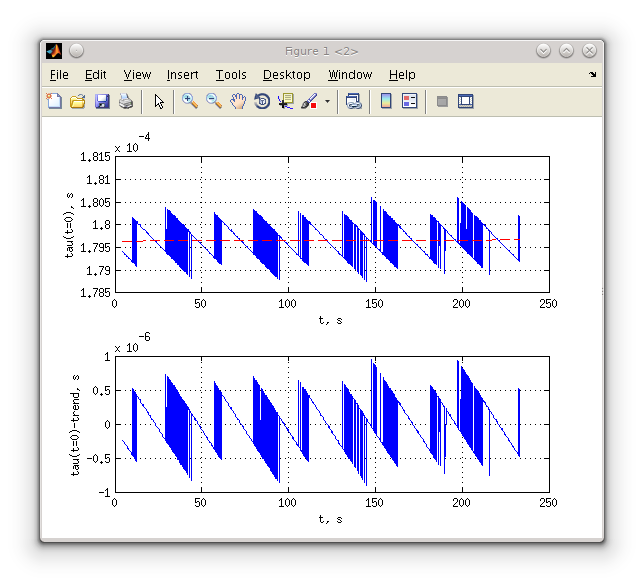
Task: Click Show Plot Tools and dock figure button
Action: [465, 101]
